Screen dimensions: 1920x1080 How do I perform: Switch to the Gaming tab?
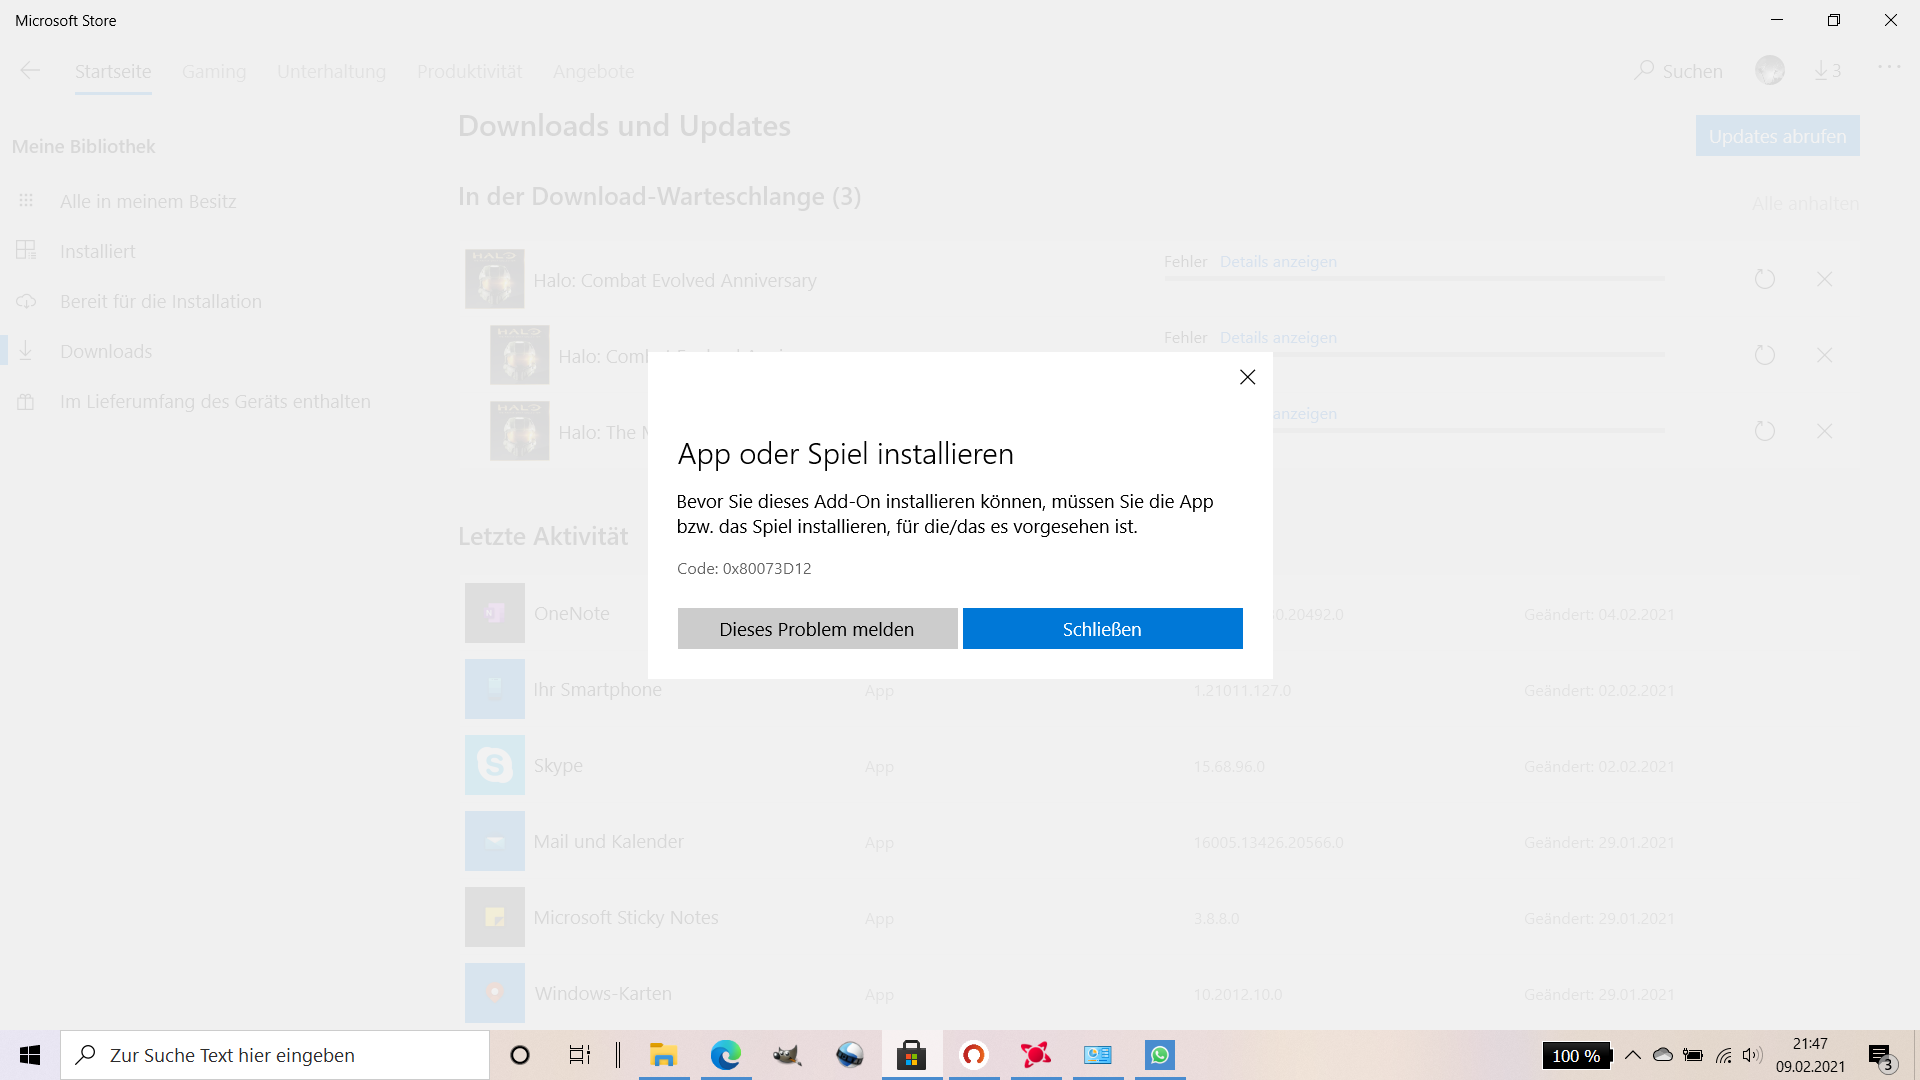tap(214, 72)
